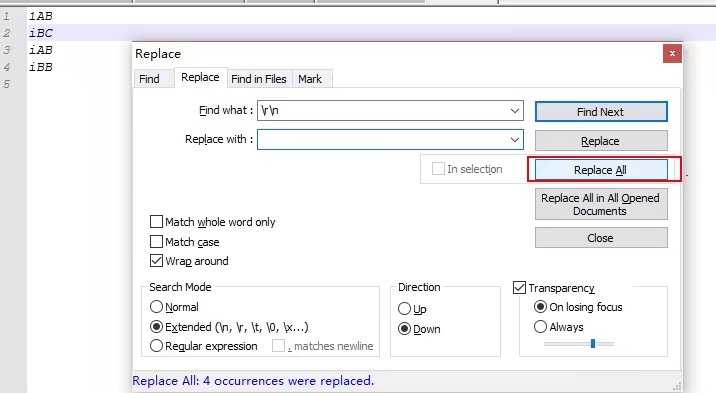Viewport: 716px width, 393px height.
Task: Open the Find in Files tab
Action: [258, 79]
